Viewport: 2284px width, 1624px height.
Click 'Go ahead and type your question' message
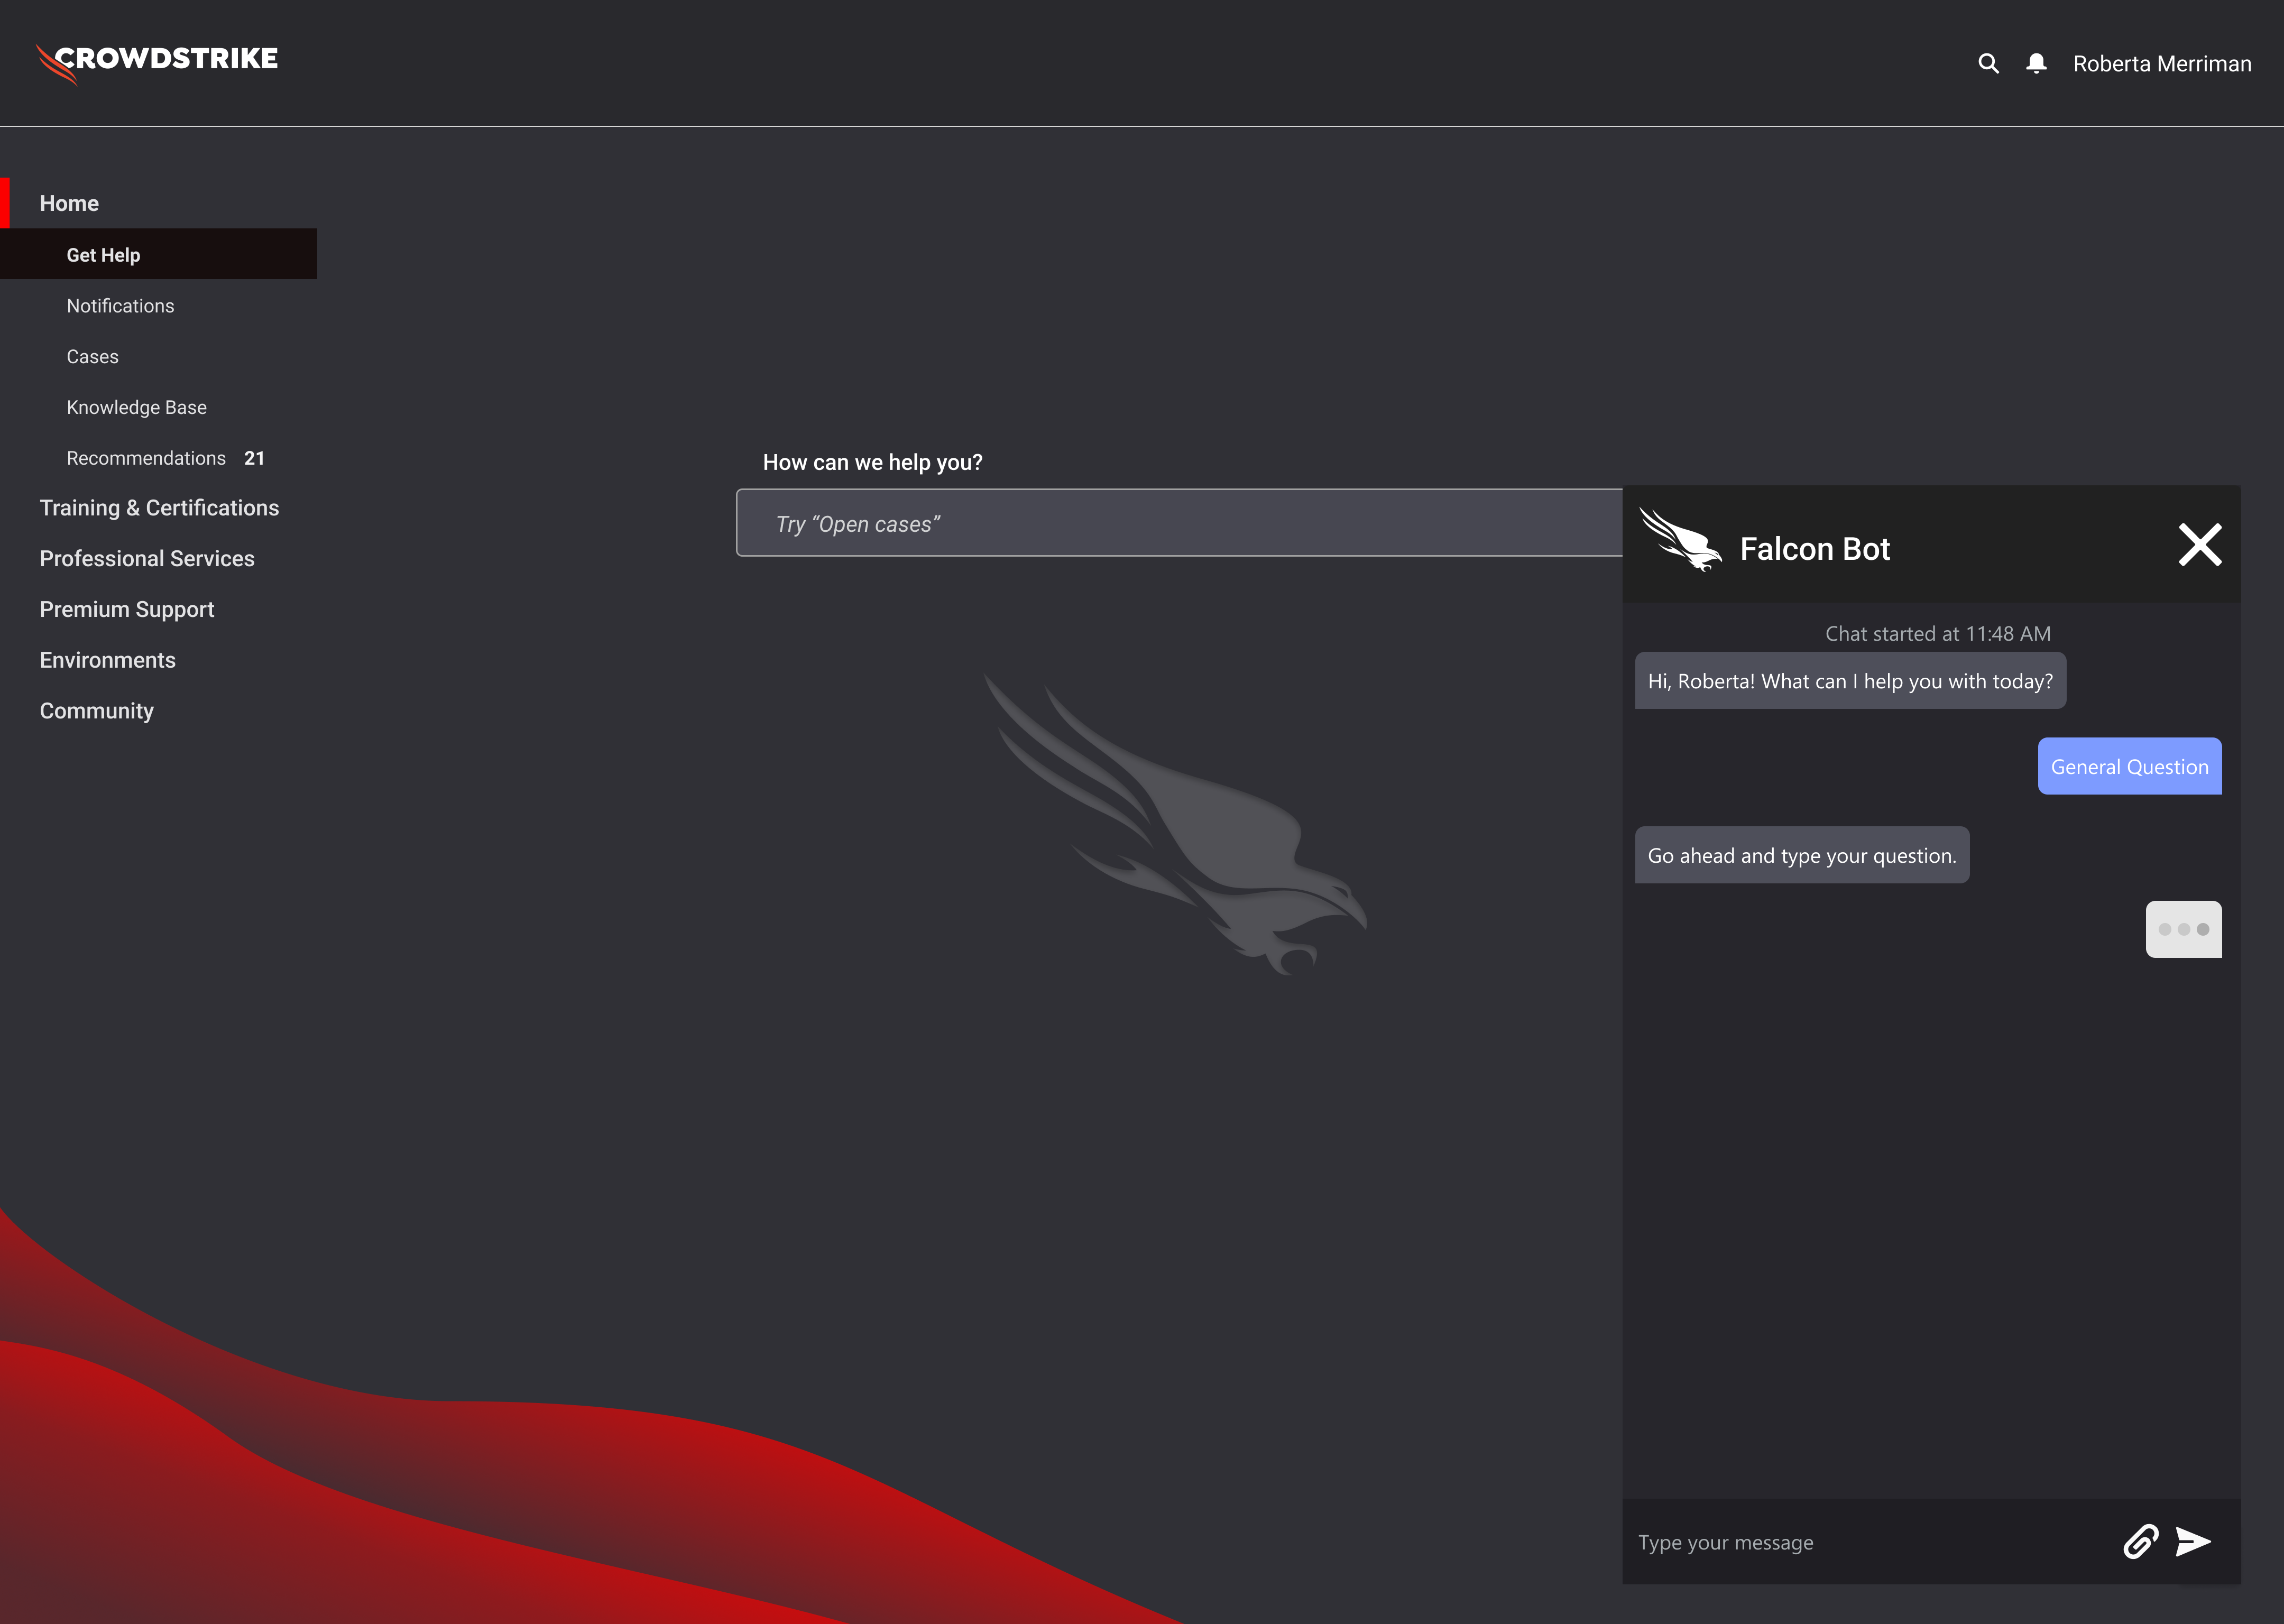(x=1801, y=856)
